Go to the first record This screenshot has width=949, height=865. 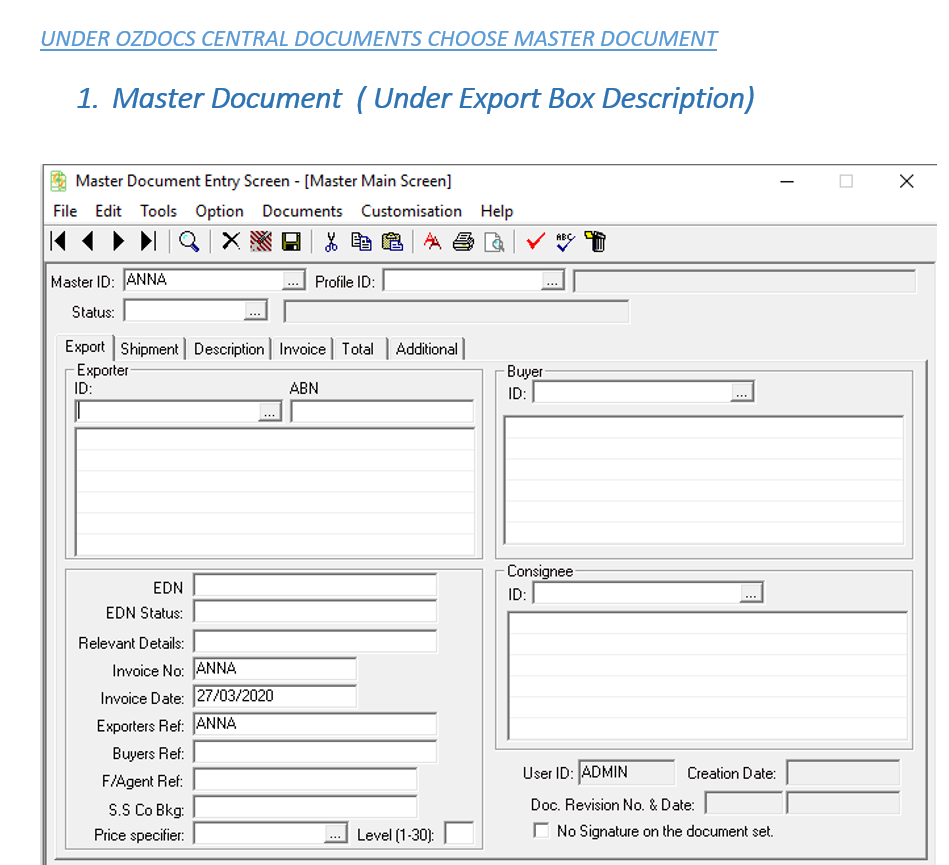click(58, 242)
